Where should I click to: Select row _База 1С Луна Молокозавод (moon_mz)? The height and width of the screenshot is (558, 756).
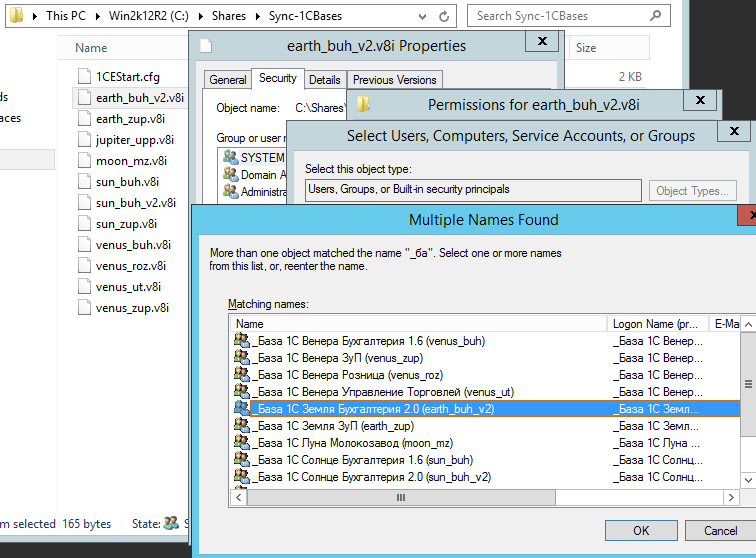tap(486, 443)
